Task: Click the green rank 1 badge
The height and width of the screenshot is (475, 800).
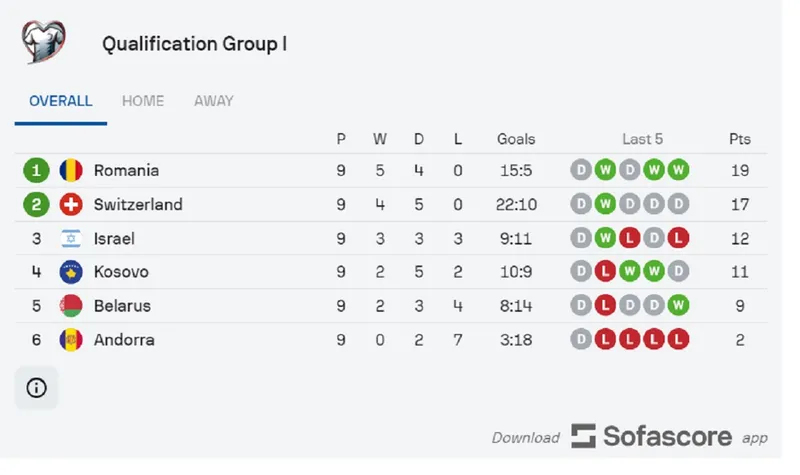Action: tap(36, 170)
